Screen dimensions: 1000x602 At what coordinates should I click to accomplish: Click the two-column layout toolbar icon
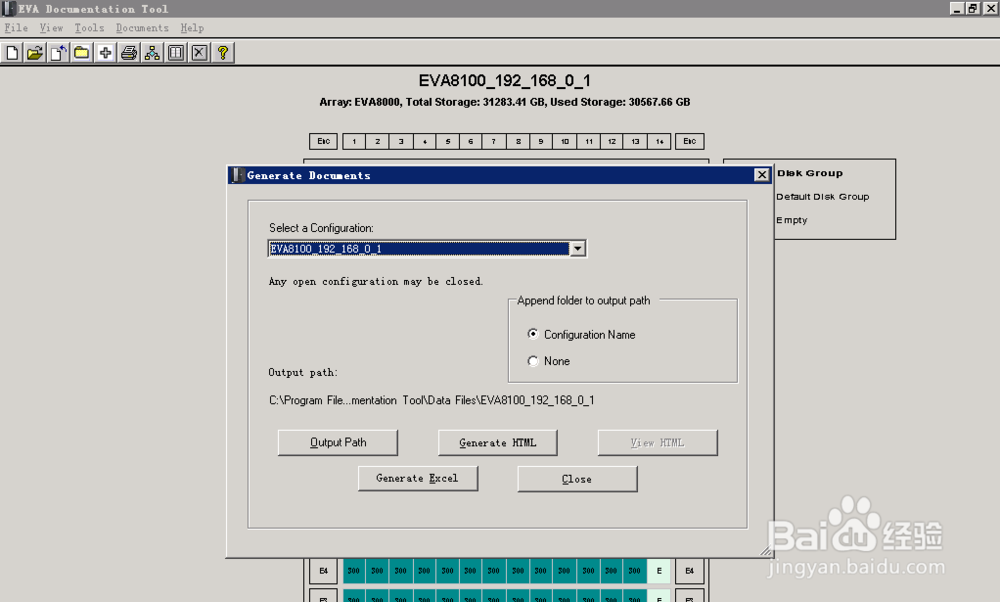[x=176, y=52]
